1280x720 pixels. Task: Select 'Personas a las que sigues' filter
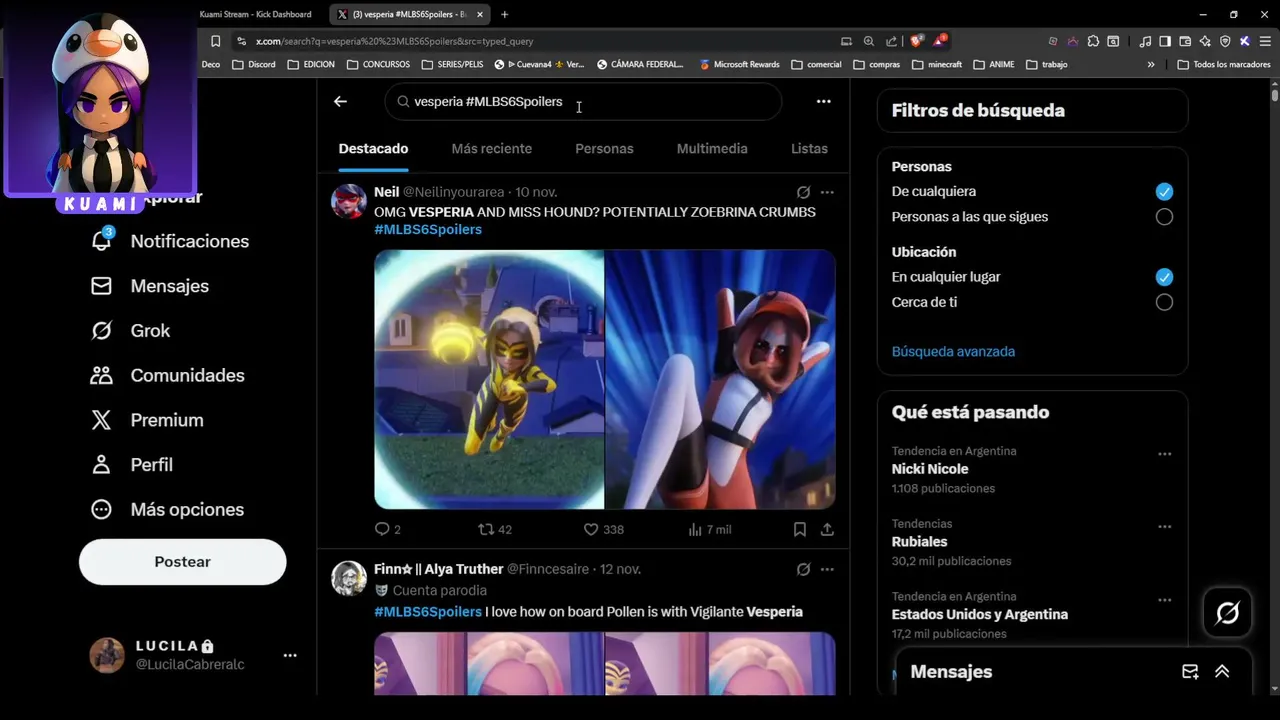[x=1164, y=217]
